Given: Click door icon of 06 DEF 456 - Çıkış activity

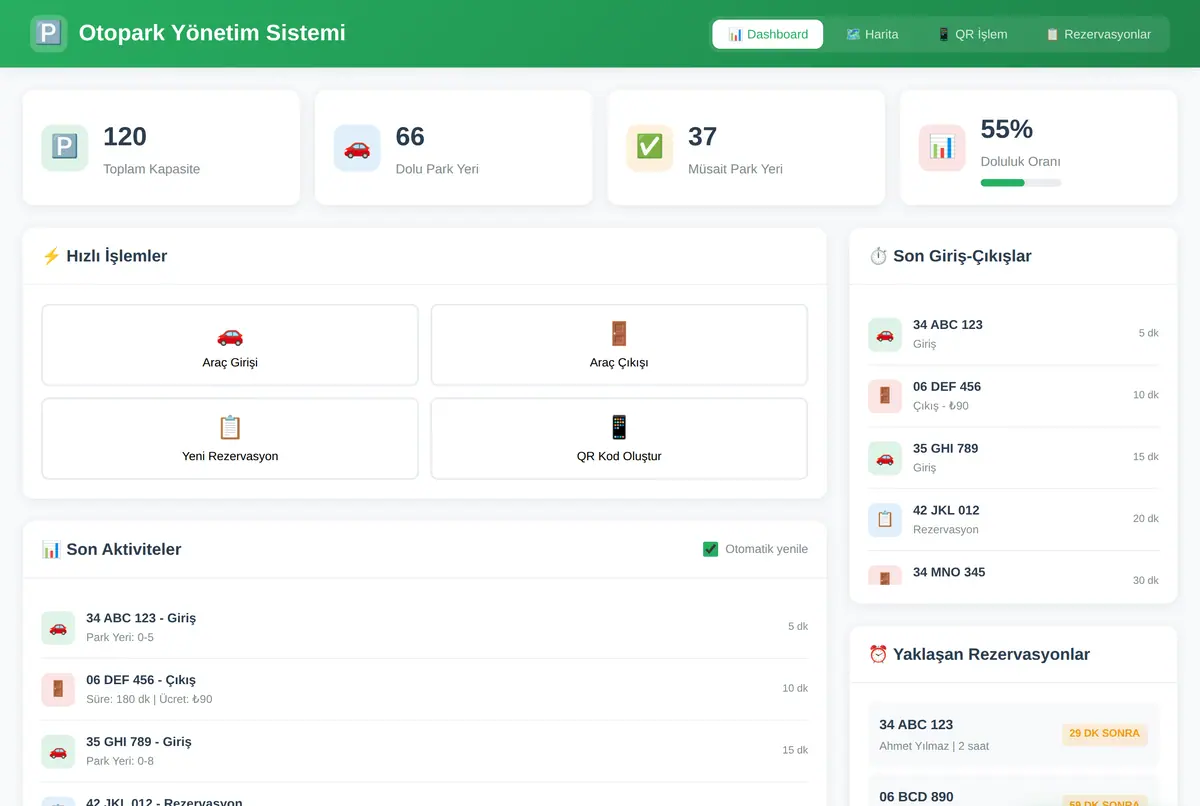Looking at the screenshot, I should (x=58, y=689).
